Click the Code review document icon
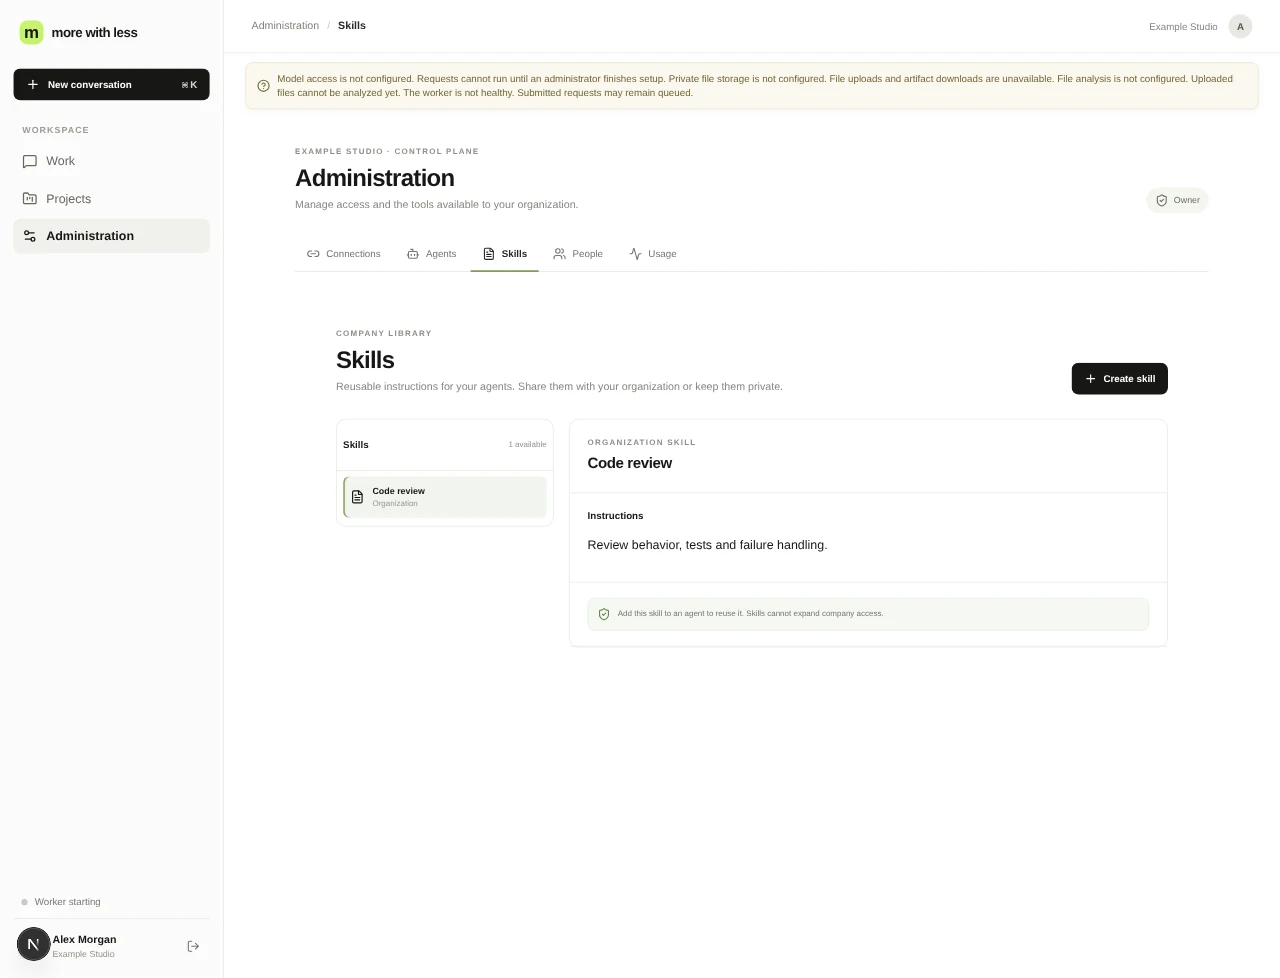 tap(357, 497)
